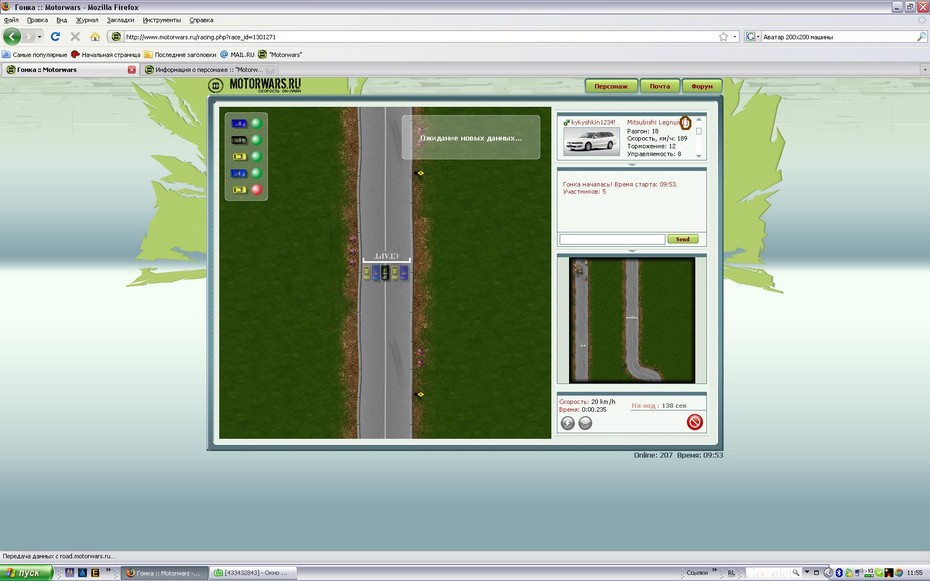
Task: Click the car info panel scrollbar
Action: (699, 138)
